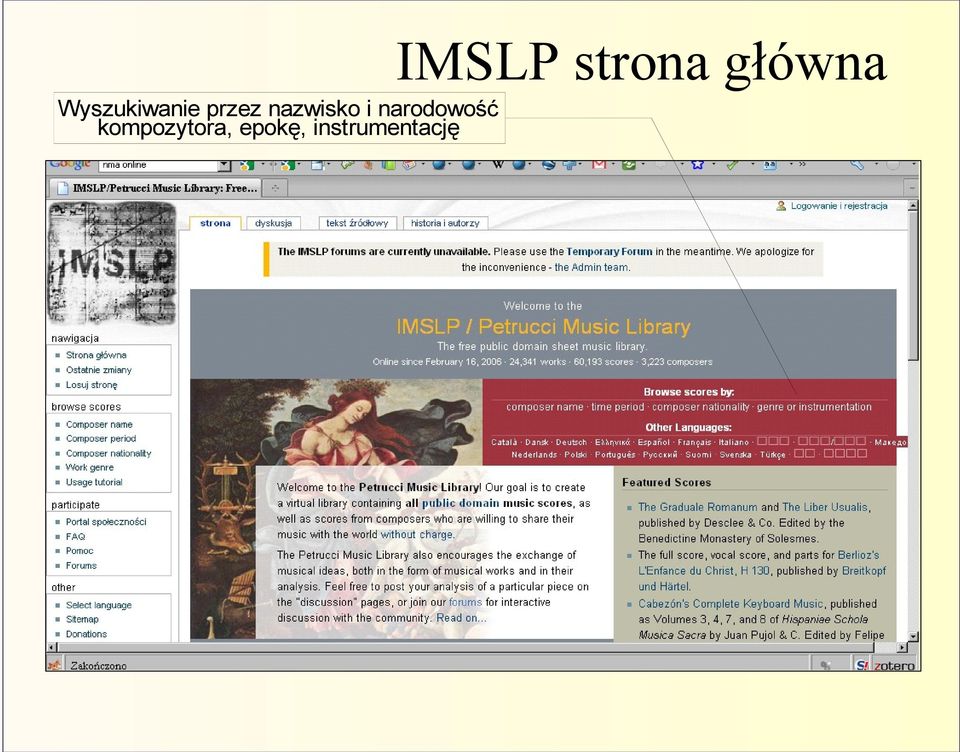Switch language to Deutsch

(571, 442)
